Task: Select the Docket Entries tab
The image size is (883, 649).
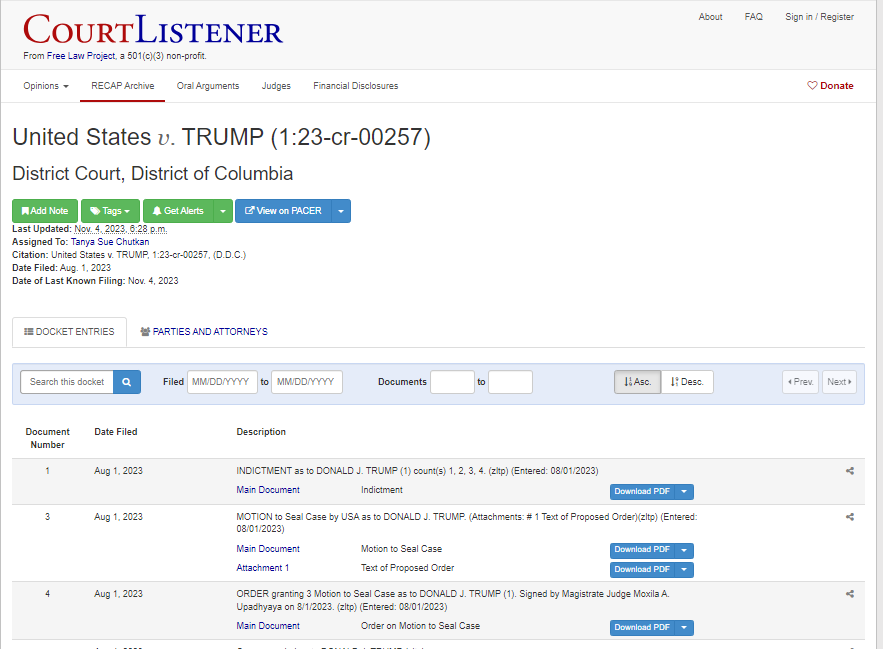Action: [x=69, y=332]
